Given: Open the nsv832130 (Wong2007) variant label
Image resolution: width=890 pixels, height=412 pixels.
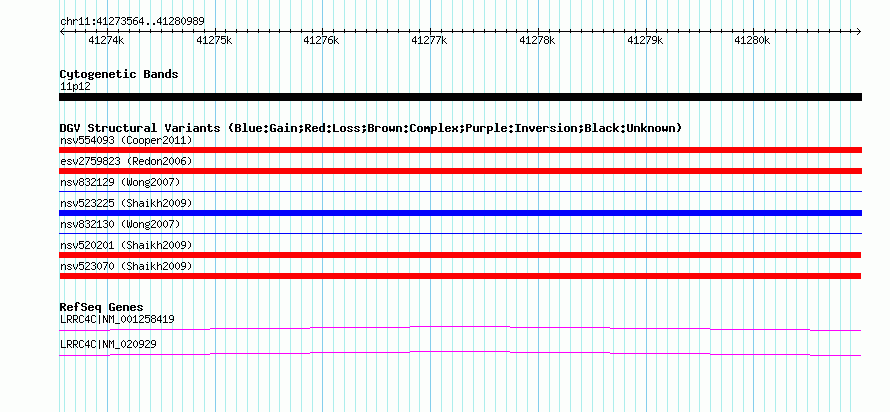Looking at the screenshot, I should coord(120,224).
